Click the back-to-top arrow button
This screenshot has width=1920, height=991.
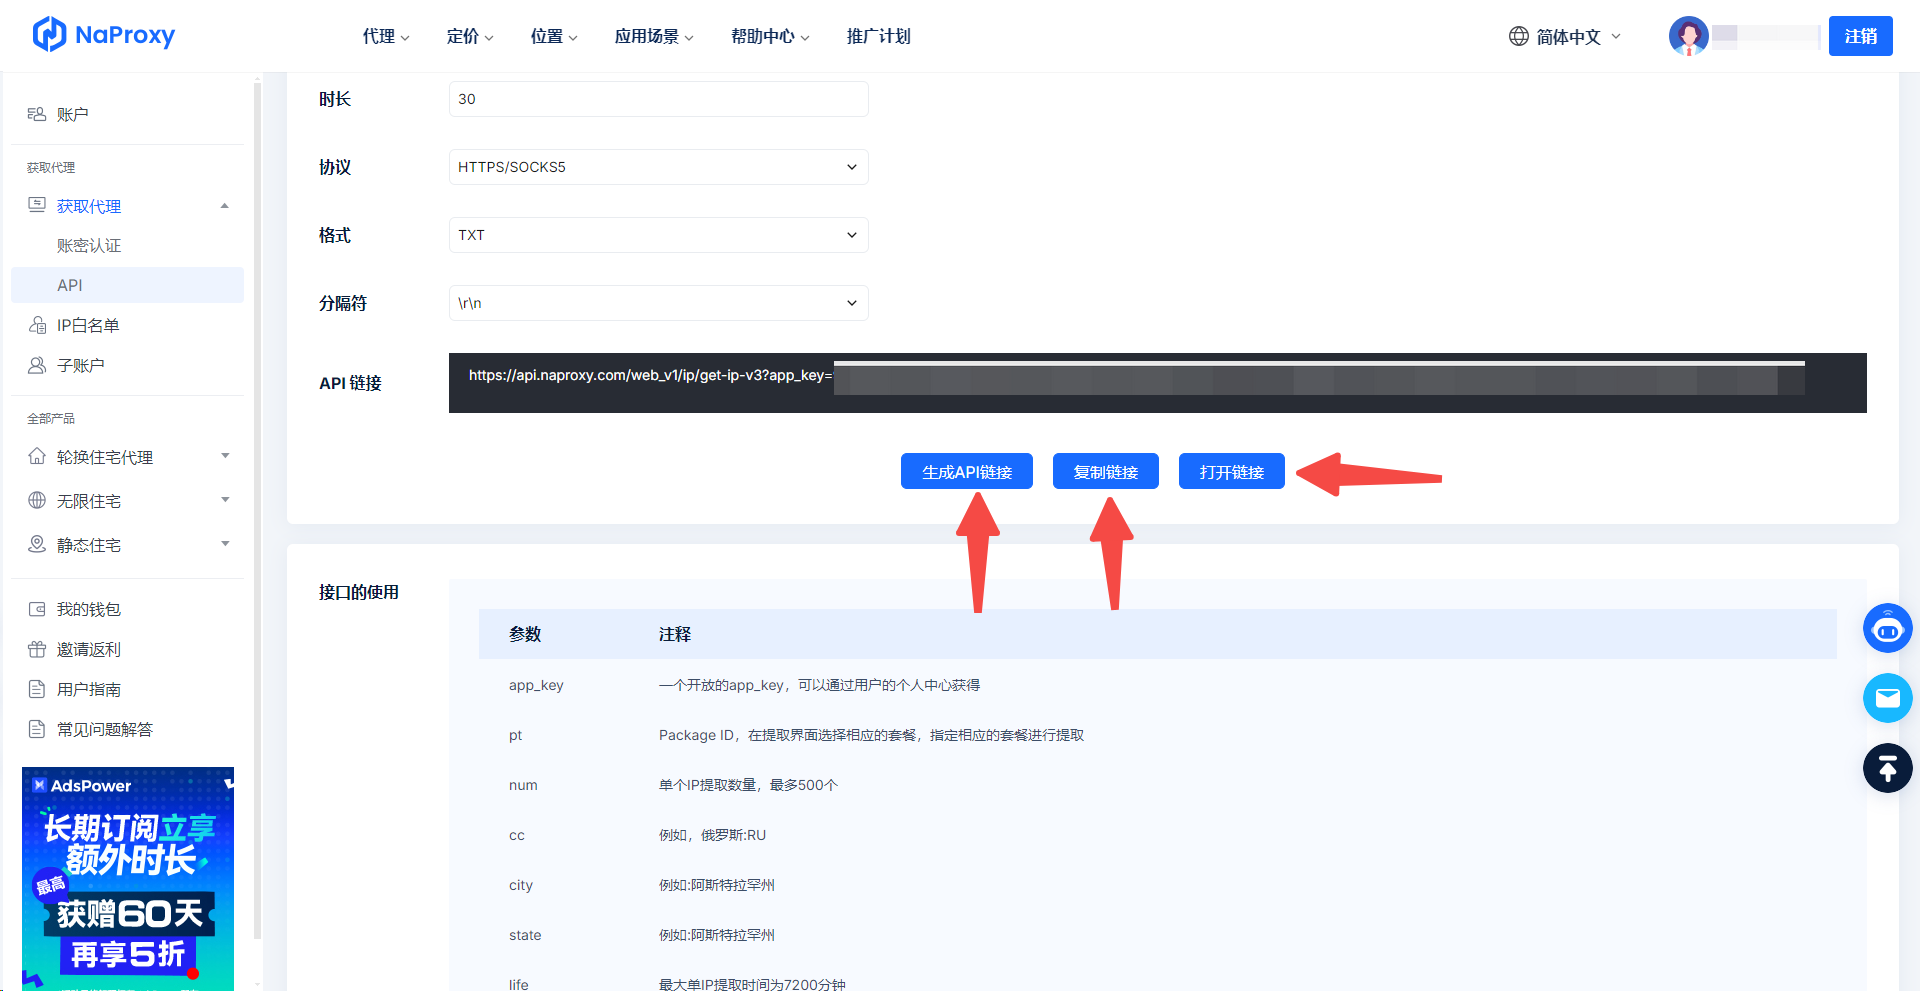coord(1887,768)
